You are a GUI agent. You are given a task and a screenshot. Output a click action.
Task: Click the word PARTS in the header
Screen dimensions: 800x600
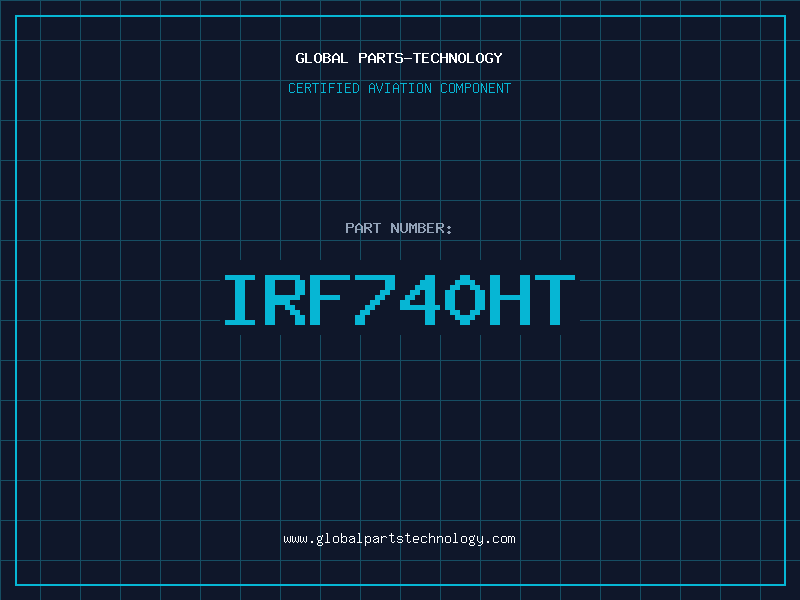pyautogui.click(x=380, y=58)
